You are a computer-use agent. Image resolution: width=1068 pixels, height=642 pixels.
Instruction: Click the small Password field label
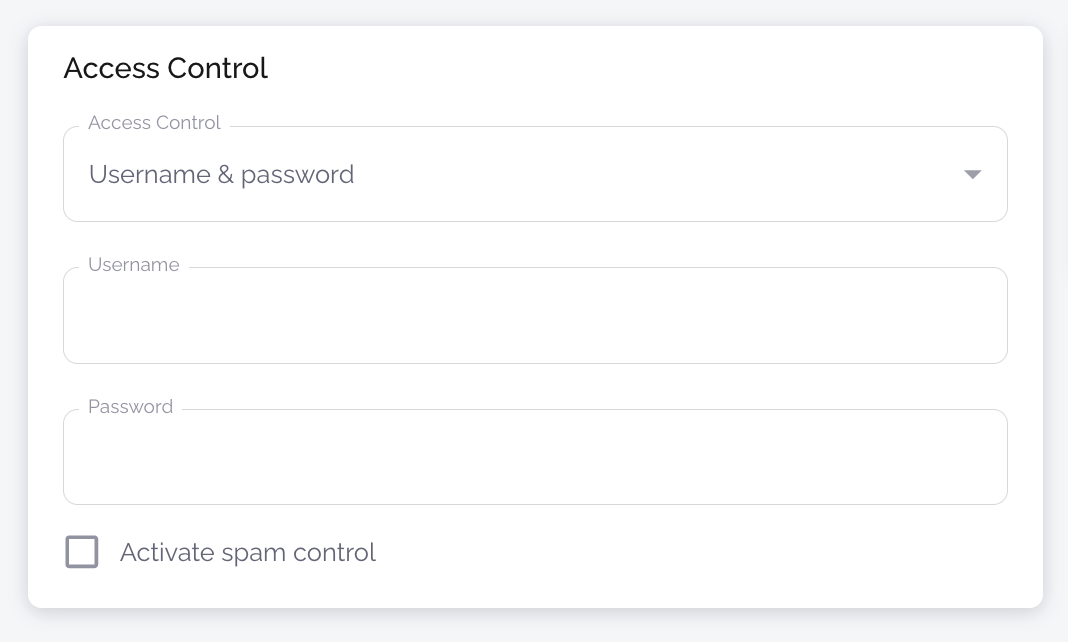tap(130, 407)
